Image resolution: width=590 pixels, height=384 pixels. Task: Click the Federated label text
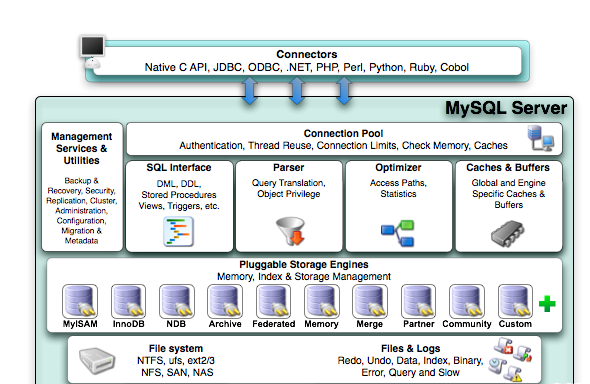click(274, 324)
